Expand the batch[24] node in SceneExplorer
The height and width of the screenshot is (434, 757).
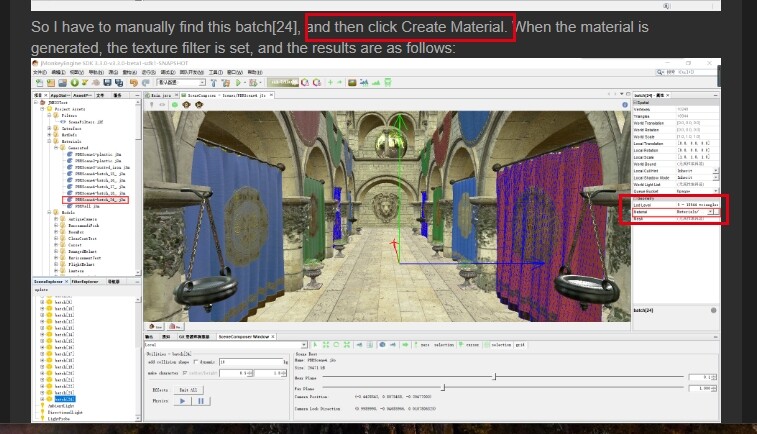click(42, 399)
